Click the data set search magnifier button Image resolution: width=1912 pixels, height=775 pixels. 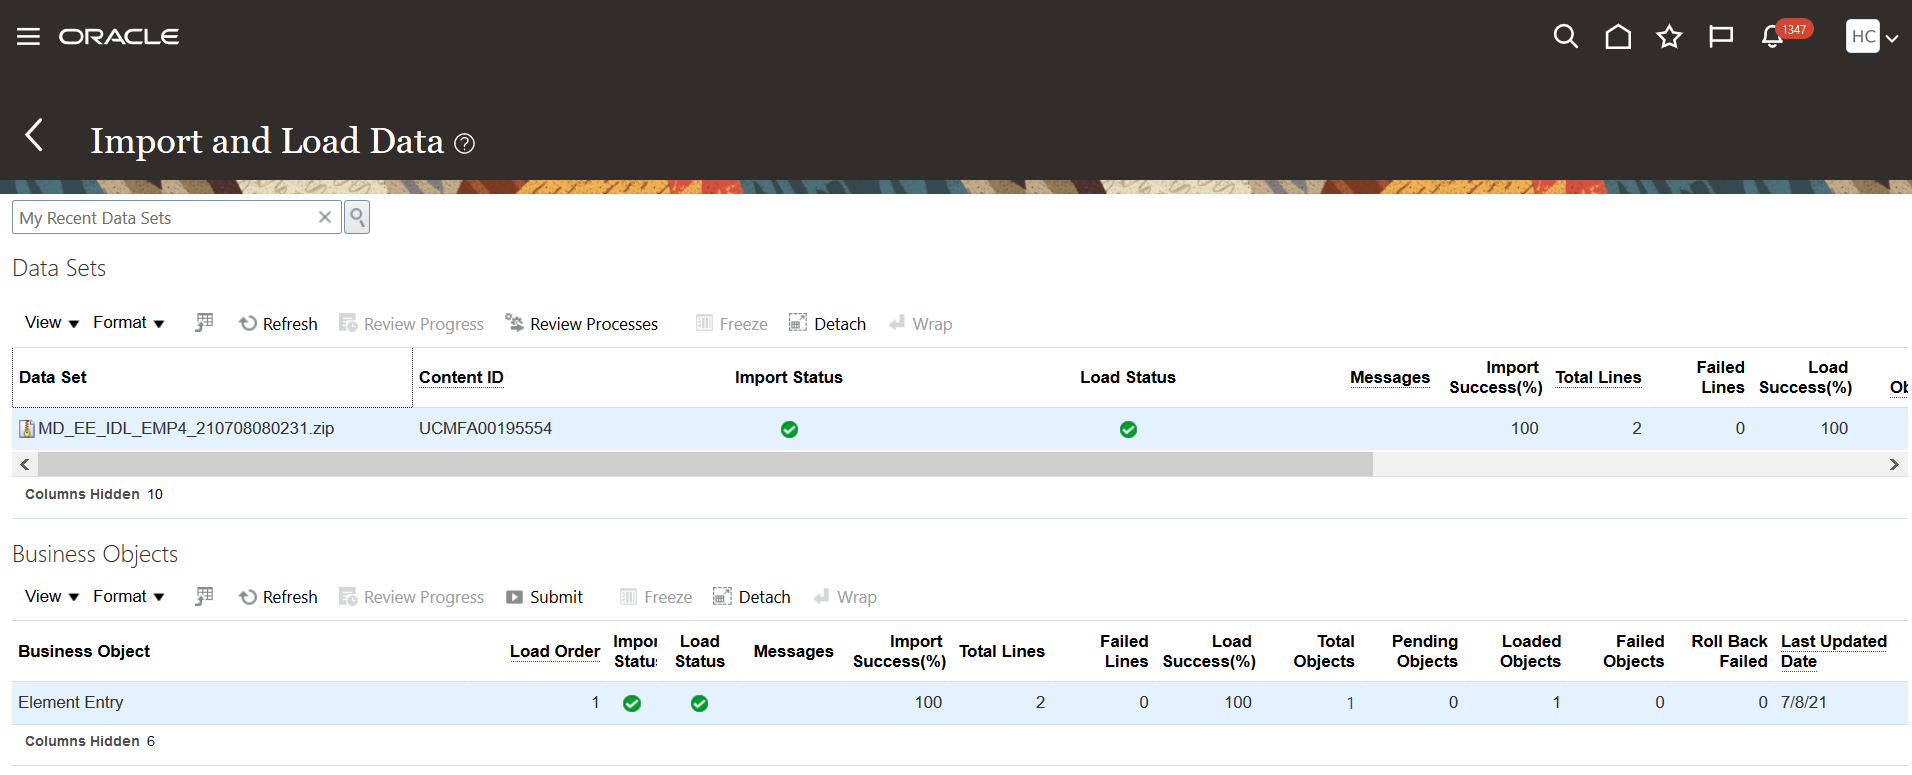(x=357, y=217)
